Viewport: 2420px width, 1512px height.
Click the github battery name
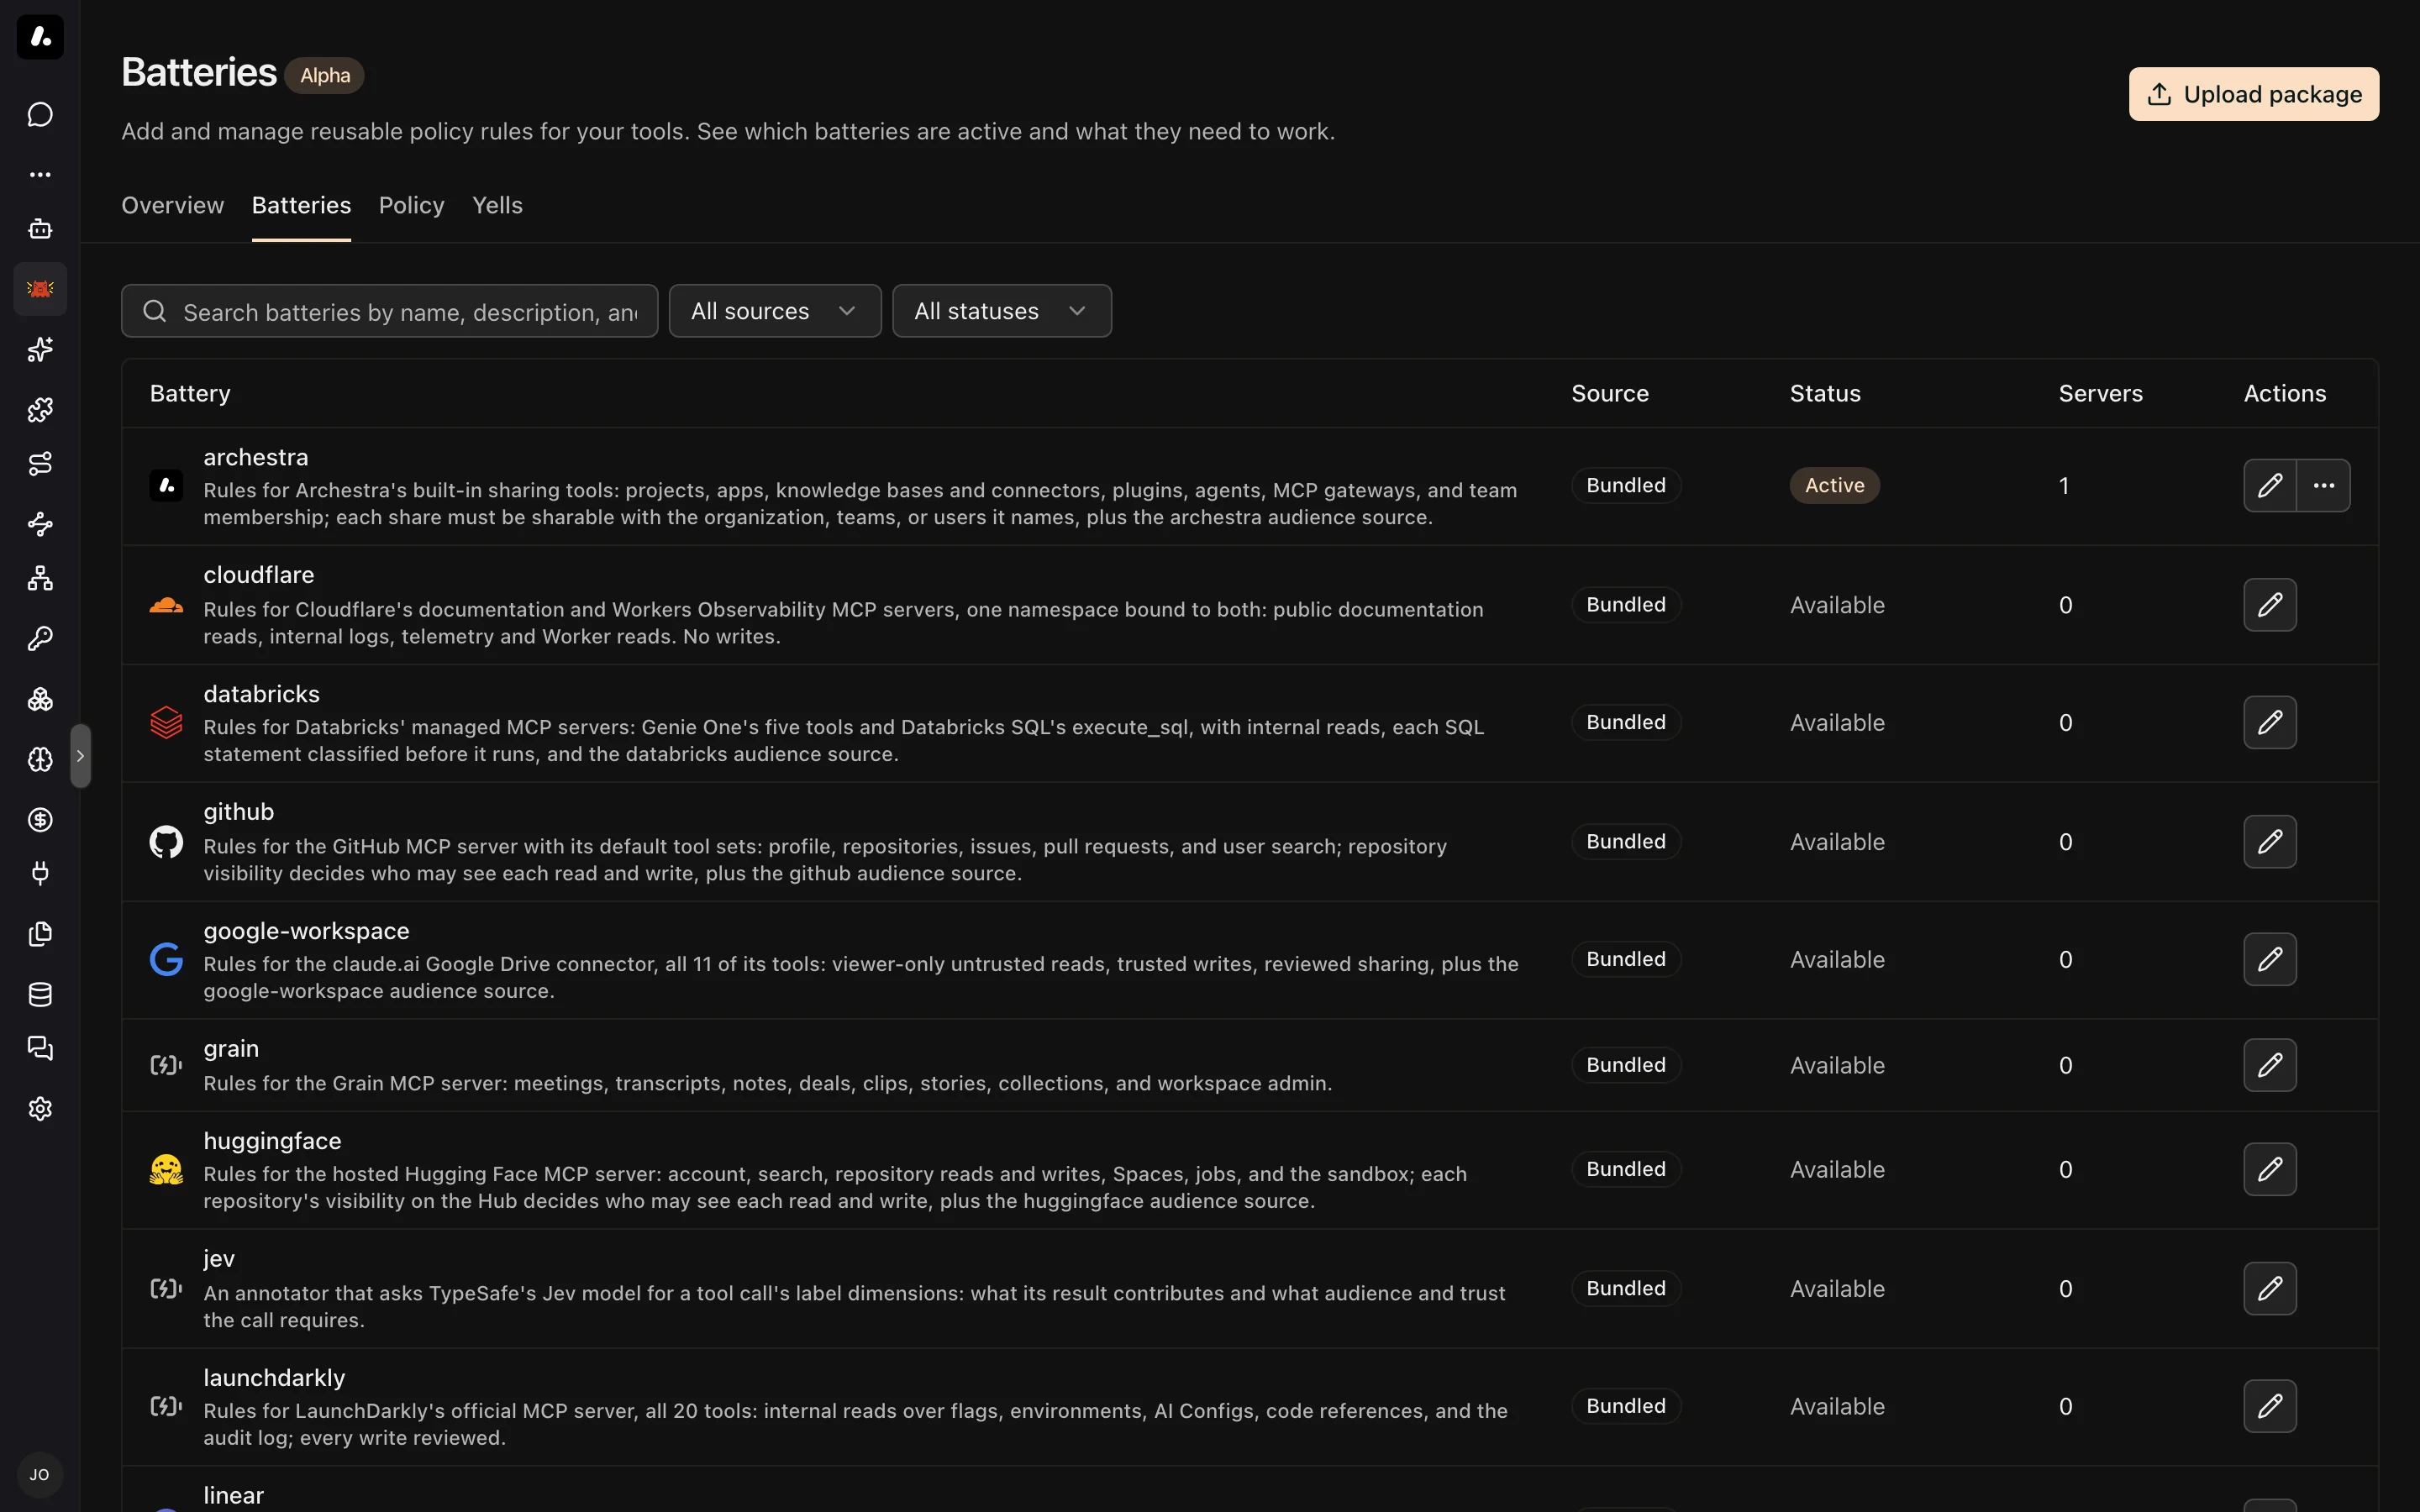tap(238, 812)
